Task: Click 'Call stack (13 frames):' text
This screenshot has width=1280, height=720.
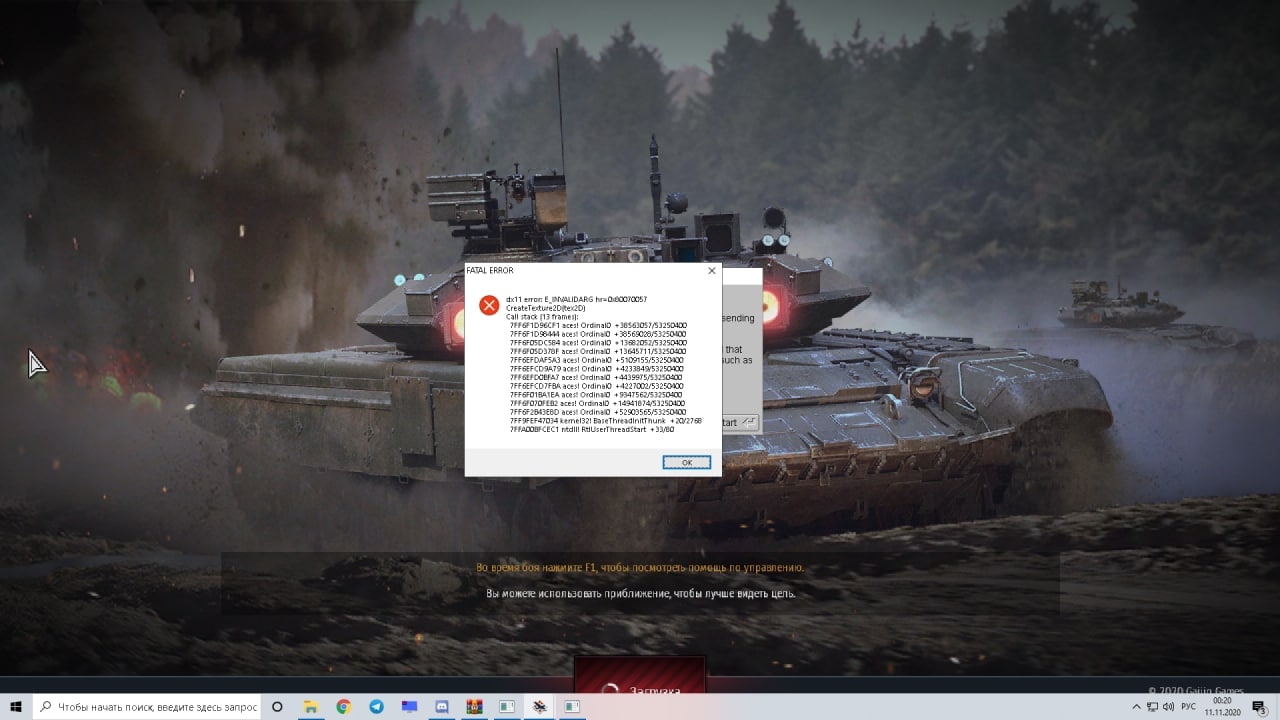Action: [x=542, y=316]
